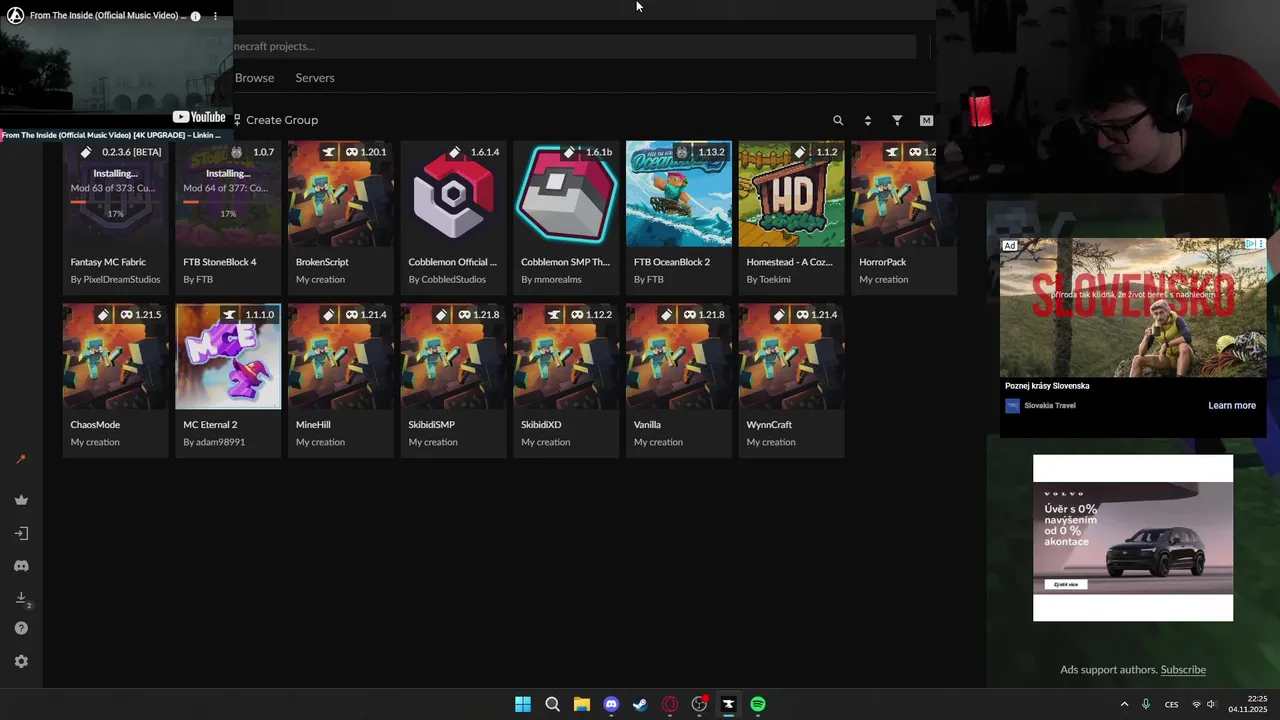This screenshot has height=720, width=1280.
Task: Open Homestead - A Cozy modpack thumbnail
Action: click(x=791, y=194)
